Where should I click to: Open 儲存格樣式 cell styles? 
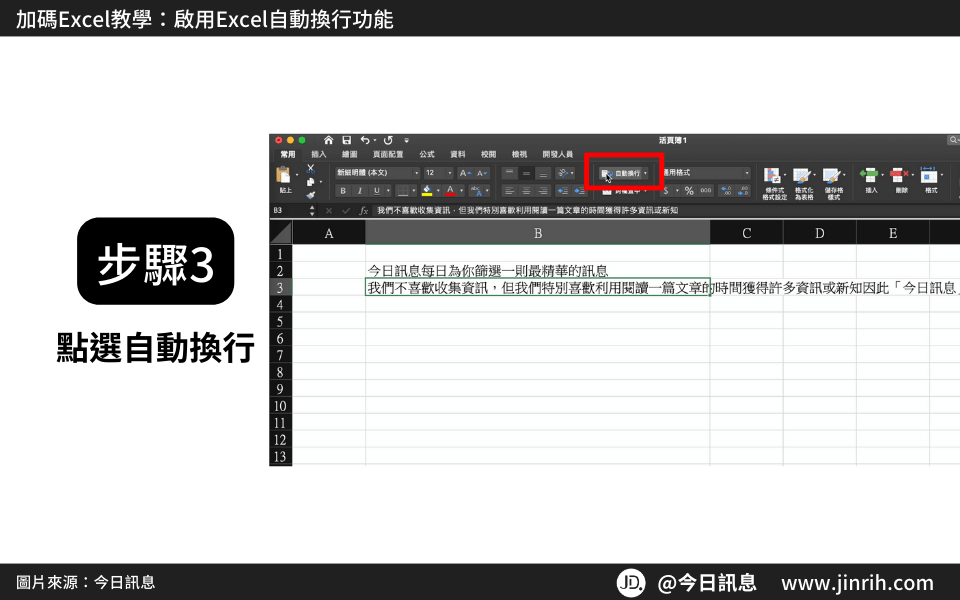click(834, 184)
